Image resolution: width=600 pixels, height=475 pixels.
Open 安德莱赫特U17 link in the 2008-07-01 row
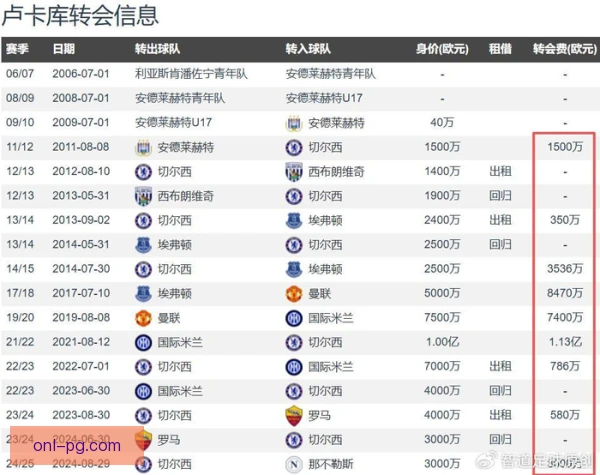(x=324, y=98)
